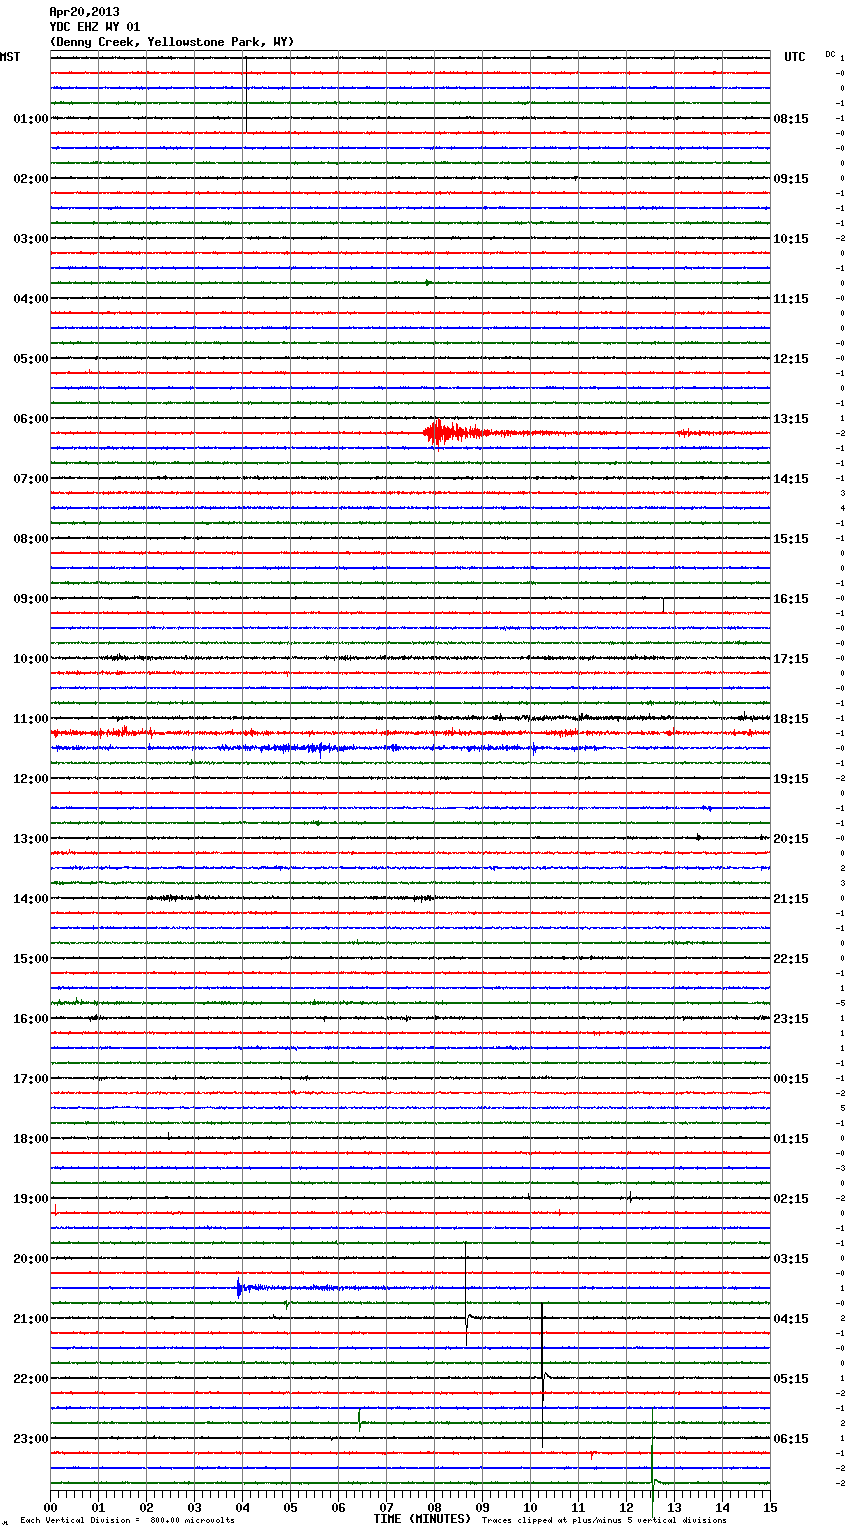Click minute 02 on the bottom axis
Viewport: 850px width, 1534px height.
coord(147,1507)
